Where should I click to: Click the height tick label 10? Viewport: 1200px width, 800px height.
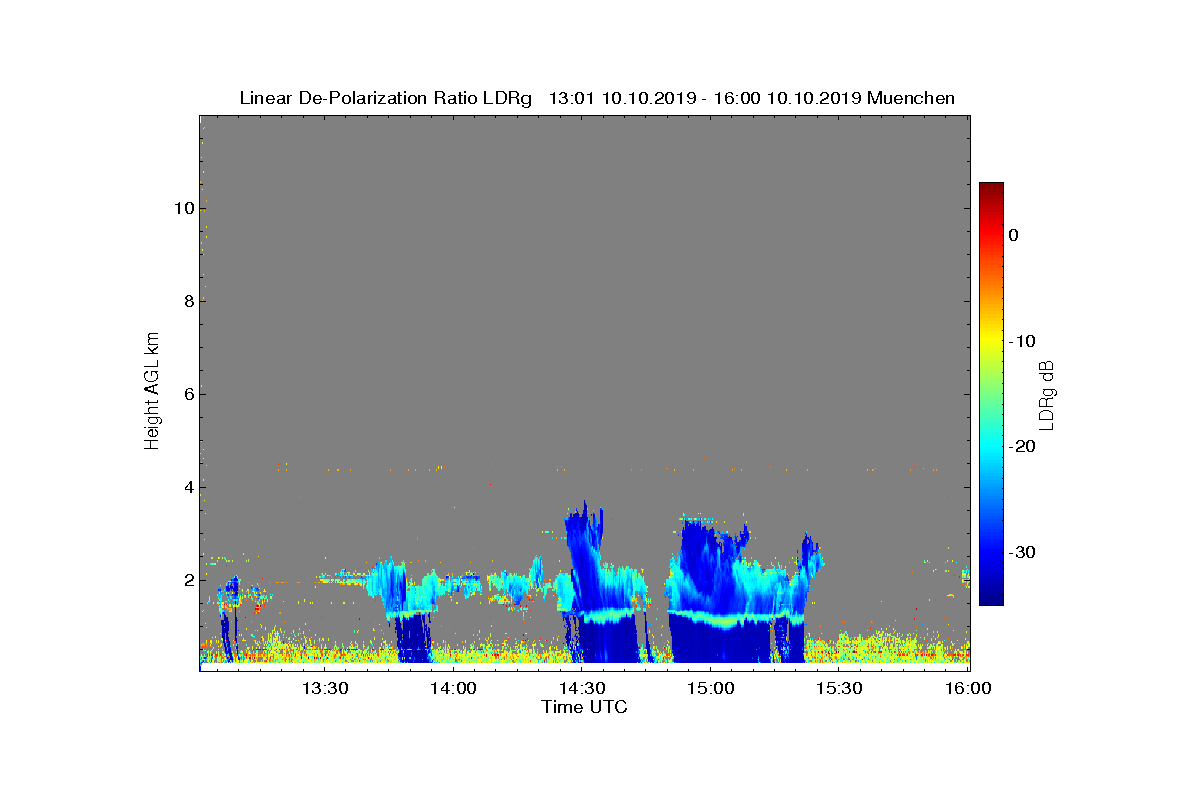tap(182, 209)
